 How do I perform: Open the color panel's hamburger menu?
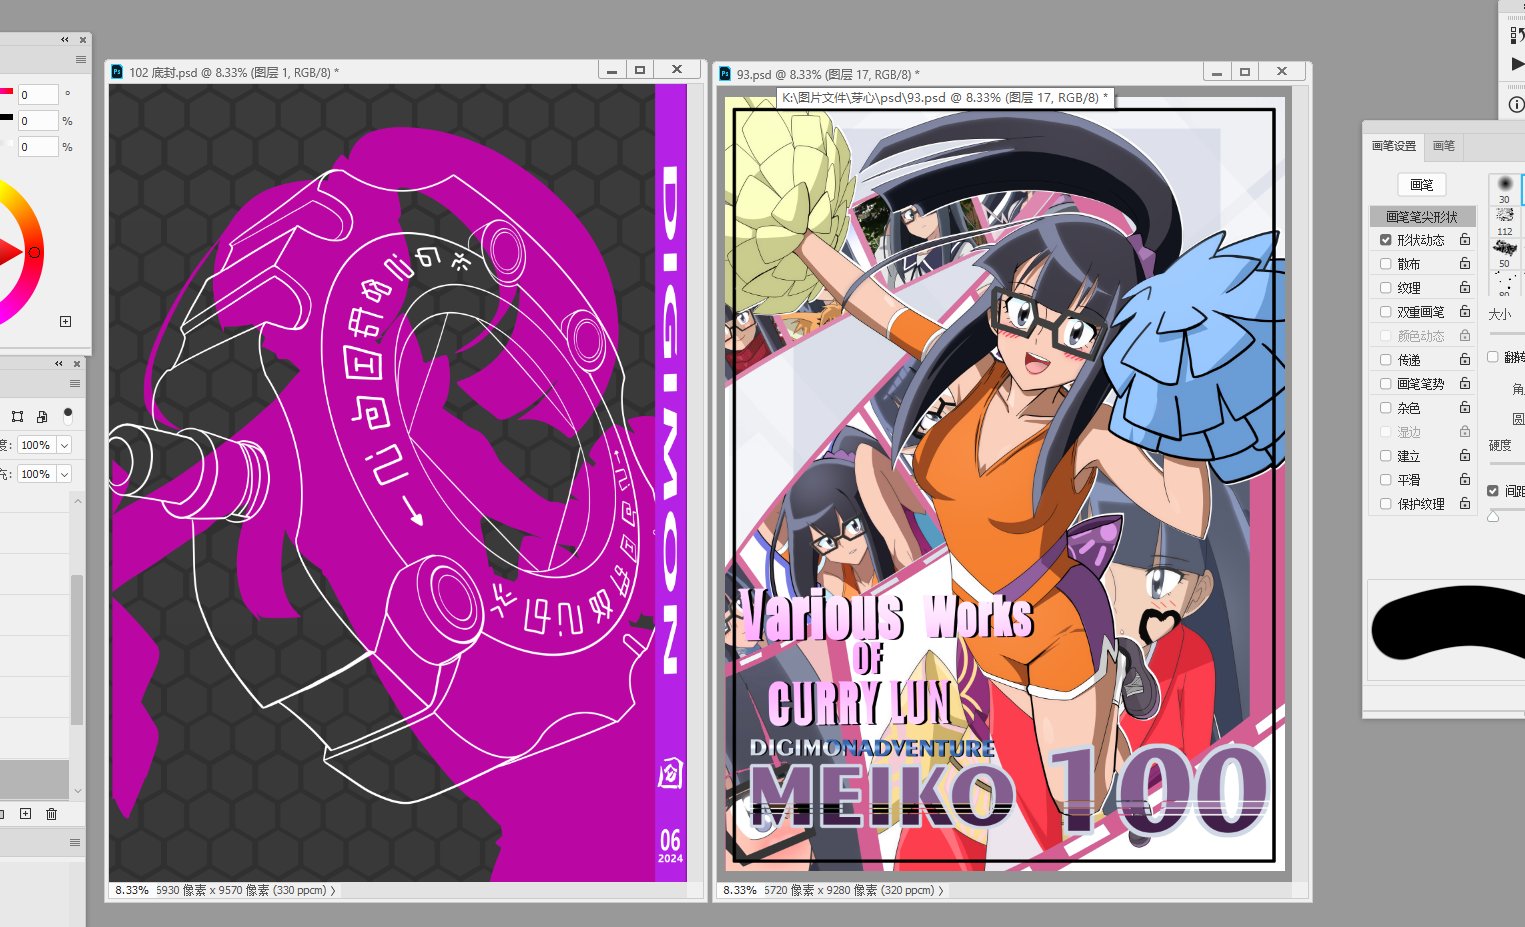(81, 60)
